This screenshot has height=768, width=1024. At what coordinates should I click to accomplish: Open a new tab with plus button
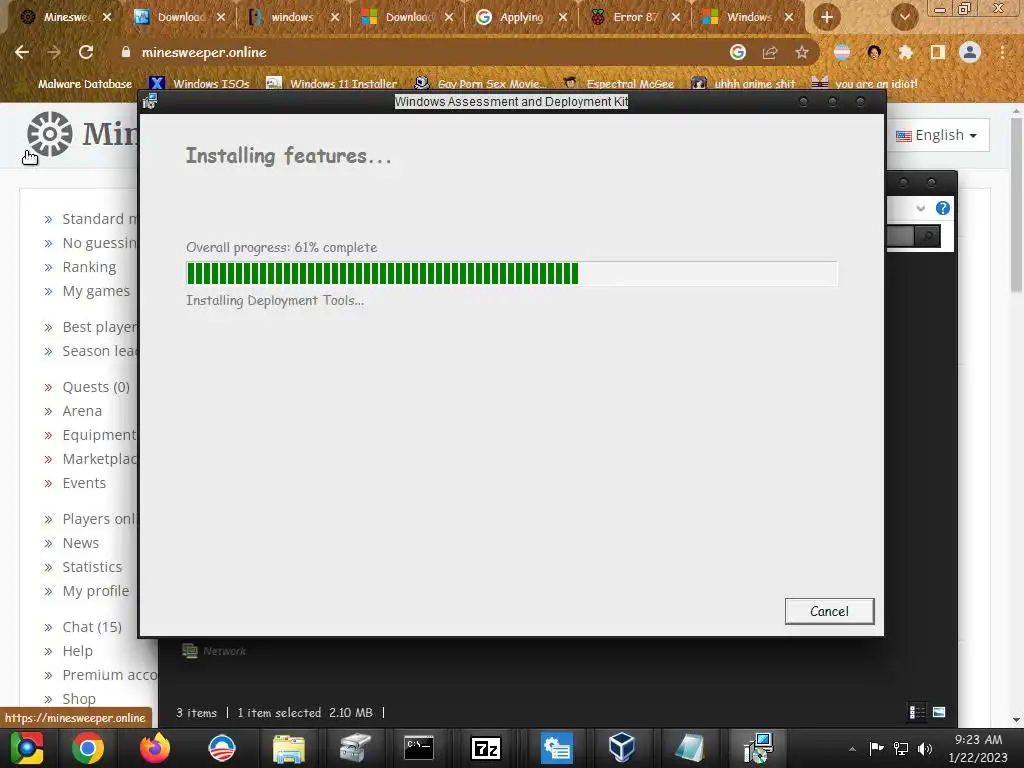tap(827, 17)
